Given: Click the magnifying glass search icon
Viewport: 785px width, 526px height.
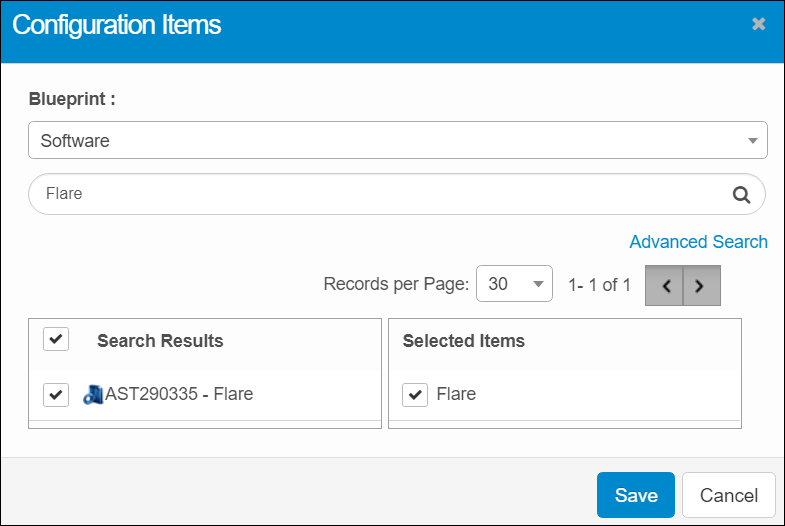Looking at the screenshot, I should pyautogui.click(x=741, y=194).
